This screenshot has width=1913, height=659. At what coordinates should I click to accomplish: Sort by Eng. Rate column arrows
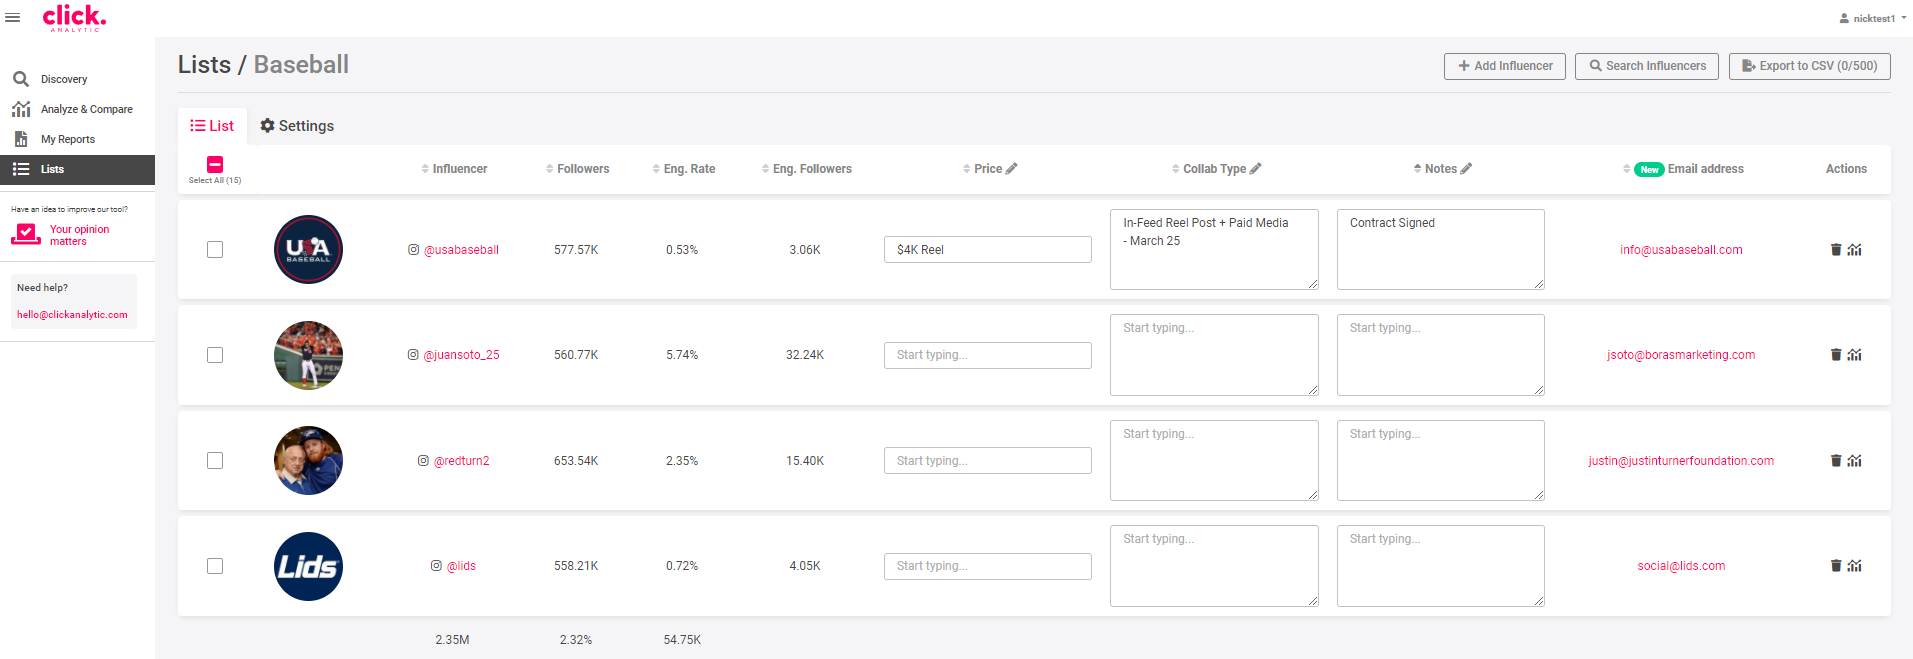[656, 169]
